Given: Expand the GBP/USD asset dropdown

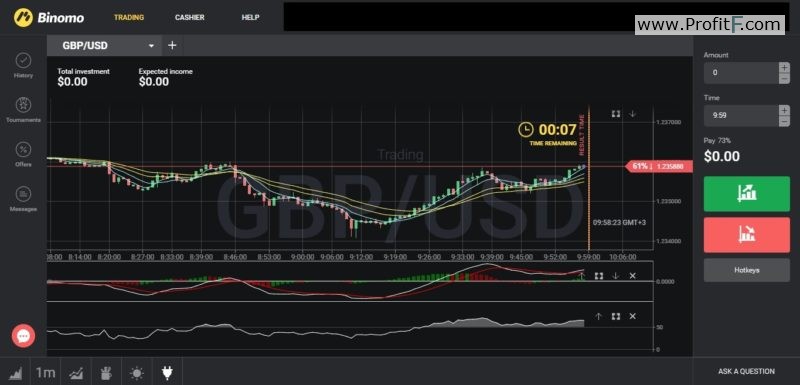Looking at the screenshot, I should (151, 46).
